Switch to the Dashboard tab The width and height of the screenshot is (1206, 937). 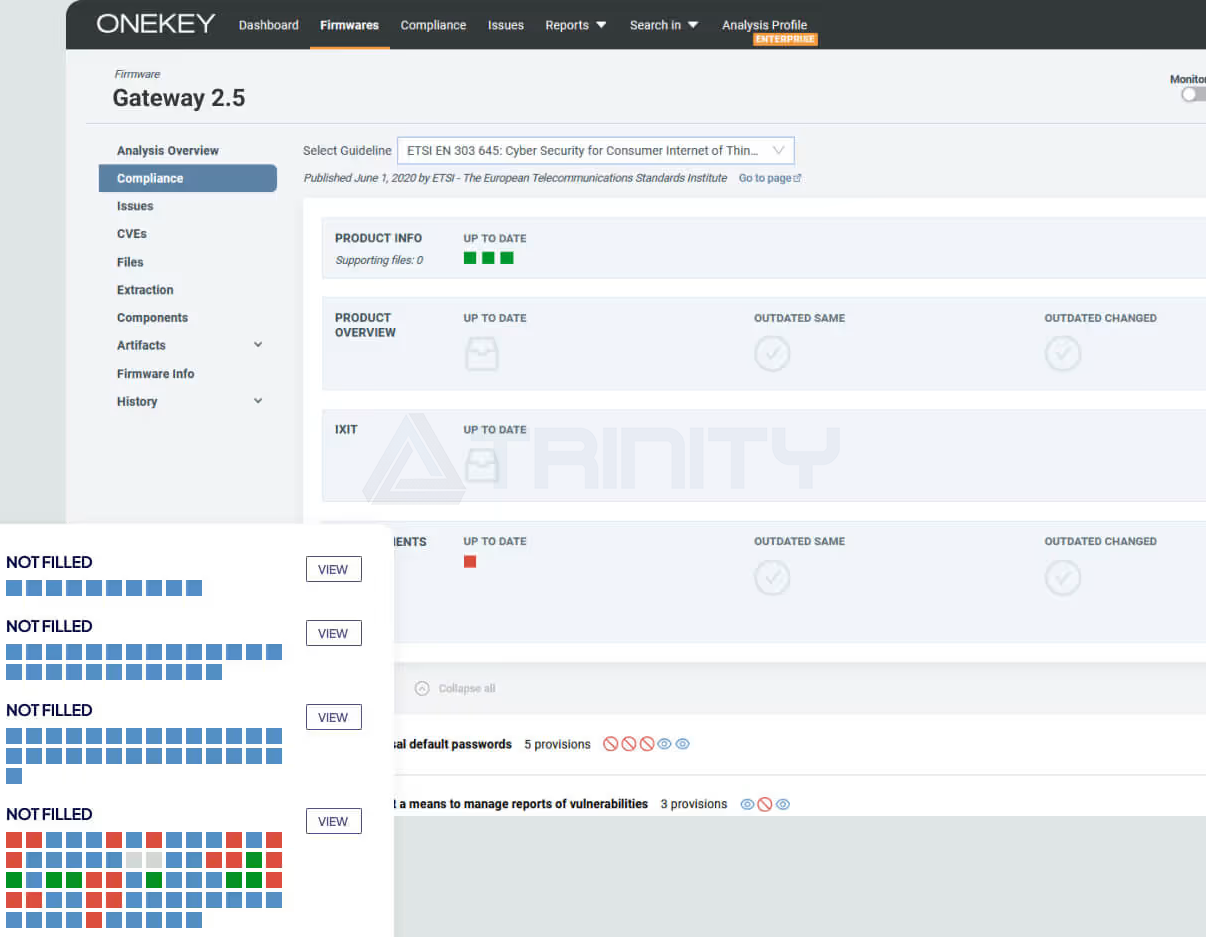tap(268, 25)
